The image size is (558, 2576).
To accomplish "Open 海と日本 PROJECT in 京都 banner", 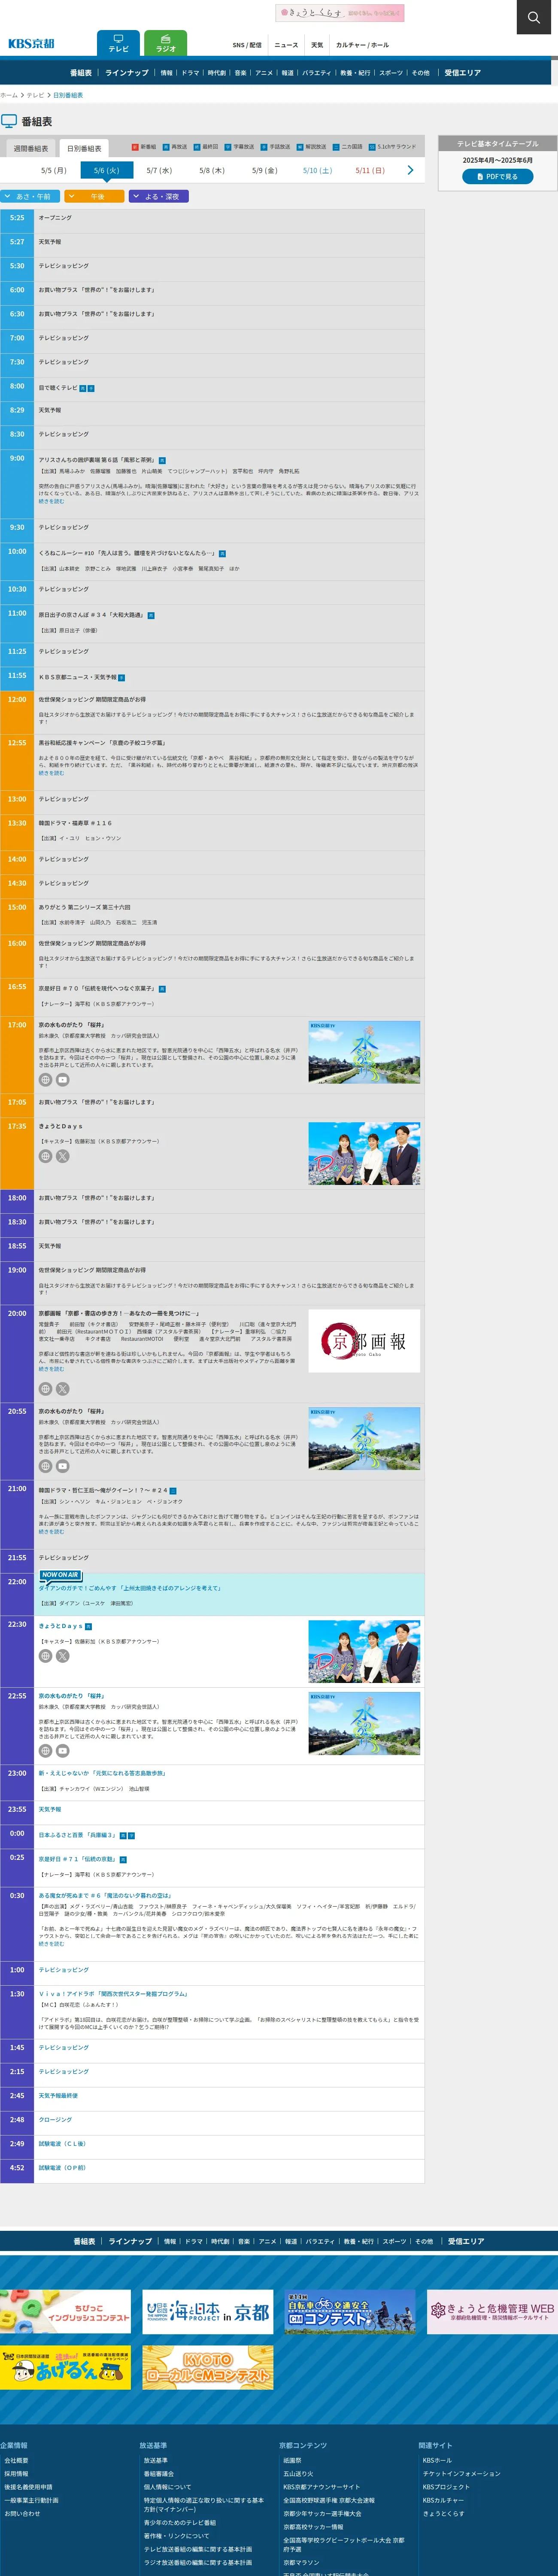I will pos(208,2312).
